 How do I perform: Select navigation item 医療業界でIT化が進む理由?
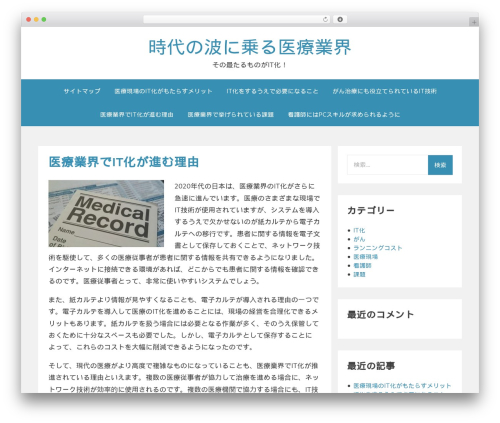point(137,114)
